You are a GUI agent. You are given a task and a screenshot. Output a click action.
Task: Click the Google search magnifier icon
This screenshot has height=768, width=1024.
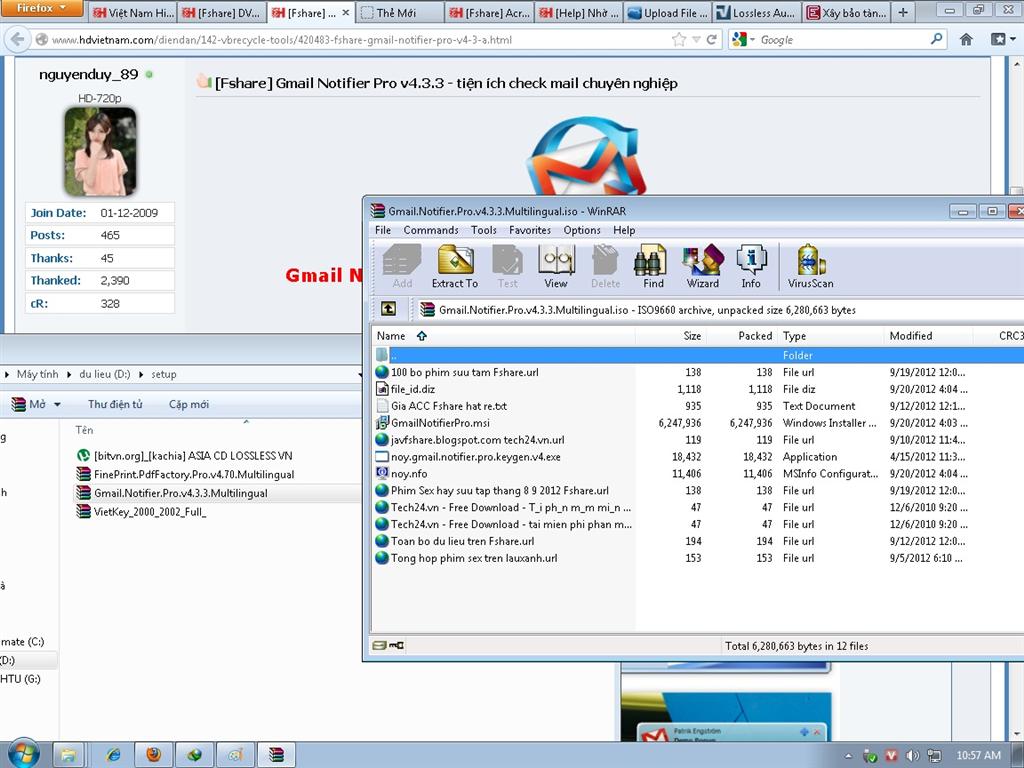[x=936, y=39]
